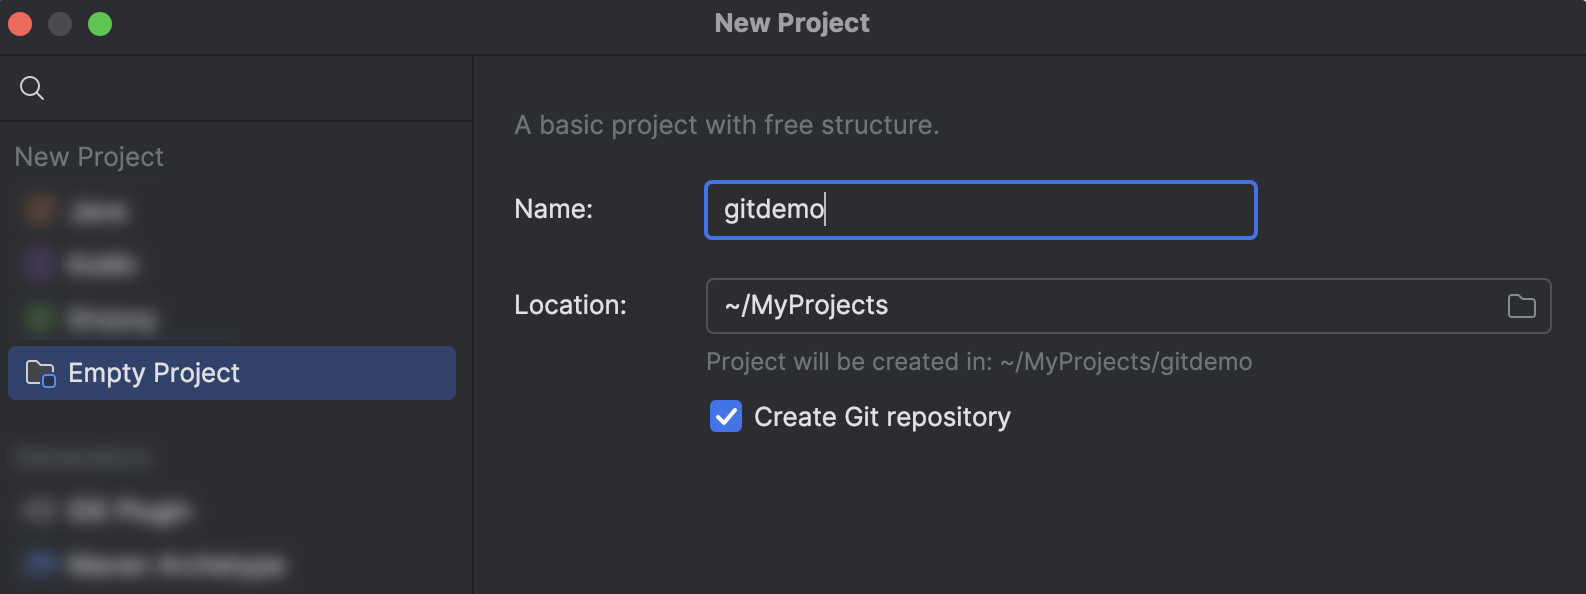1586x594 pixels.
Task: Click the Kotlin template entry in the list
Action: 100,264
